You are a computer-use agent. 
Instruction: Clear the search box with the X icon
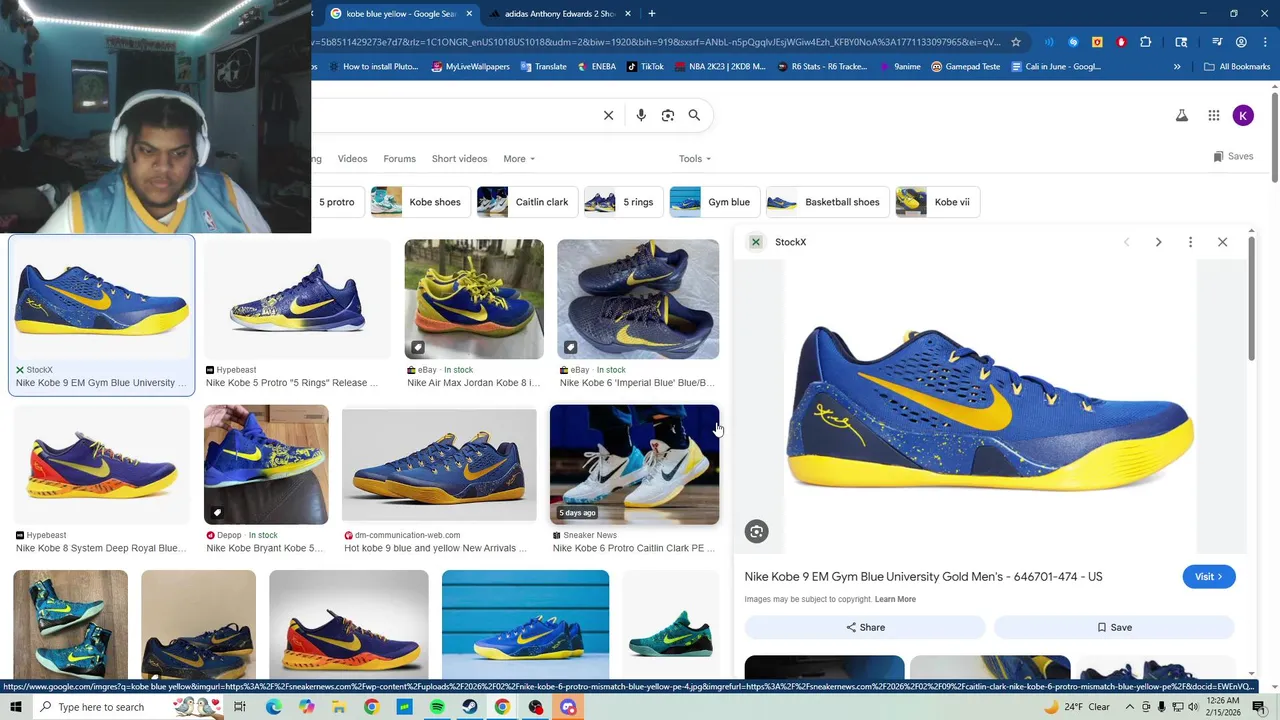(608, 115)
